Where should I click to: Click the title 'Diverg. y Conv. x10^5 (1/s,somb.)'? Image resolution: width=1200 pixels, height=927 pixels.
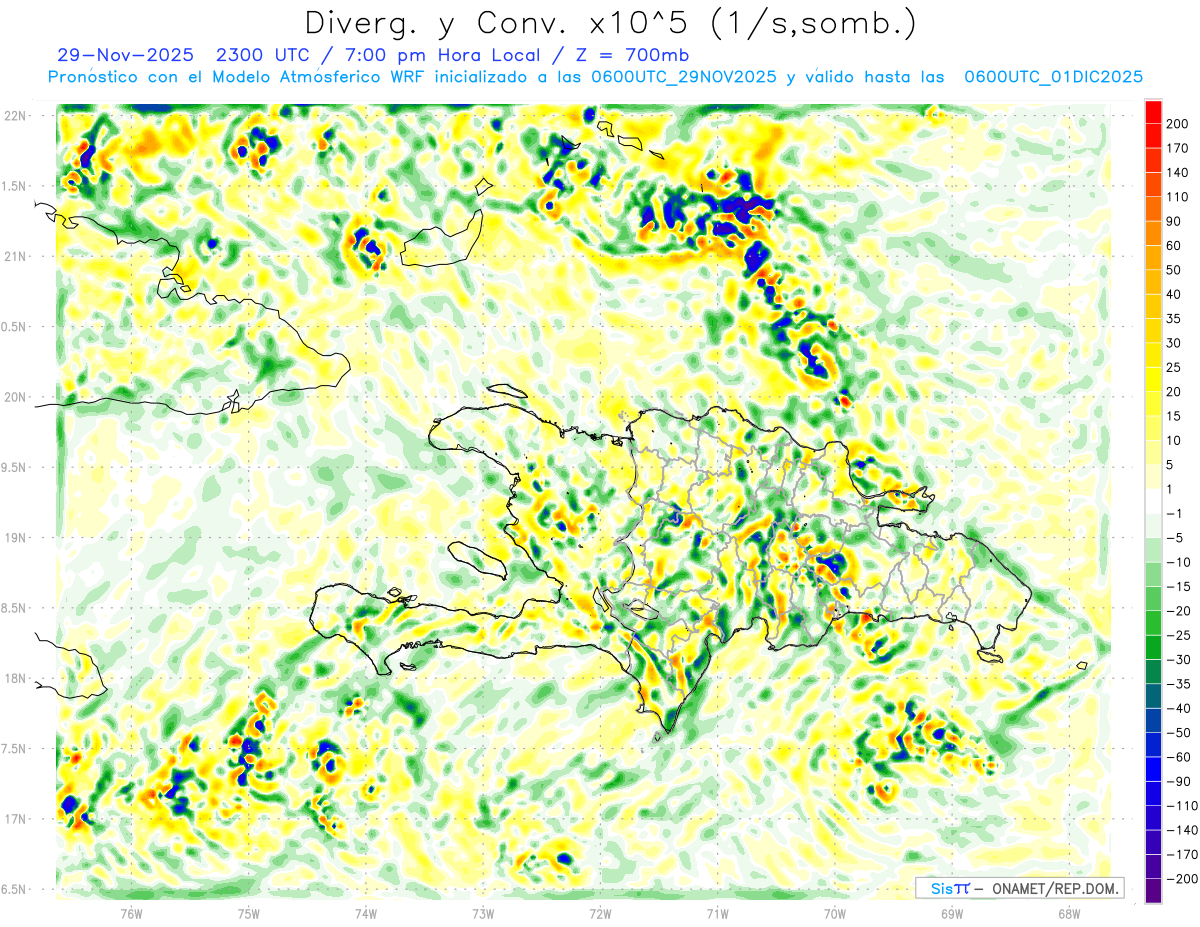click(610, 23)
